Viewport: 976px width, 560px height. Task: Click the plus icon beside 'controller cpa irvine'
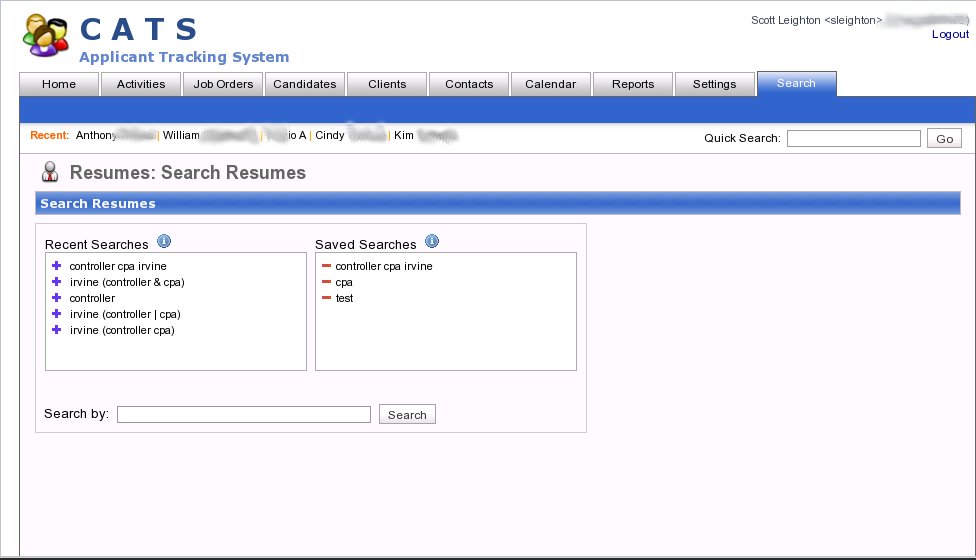pos(57,266)
